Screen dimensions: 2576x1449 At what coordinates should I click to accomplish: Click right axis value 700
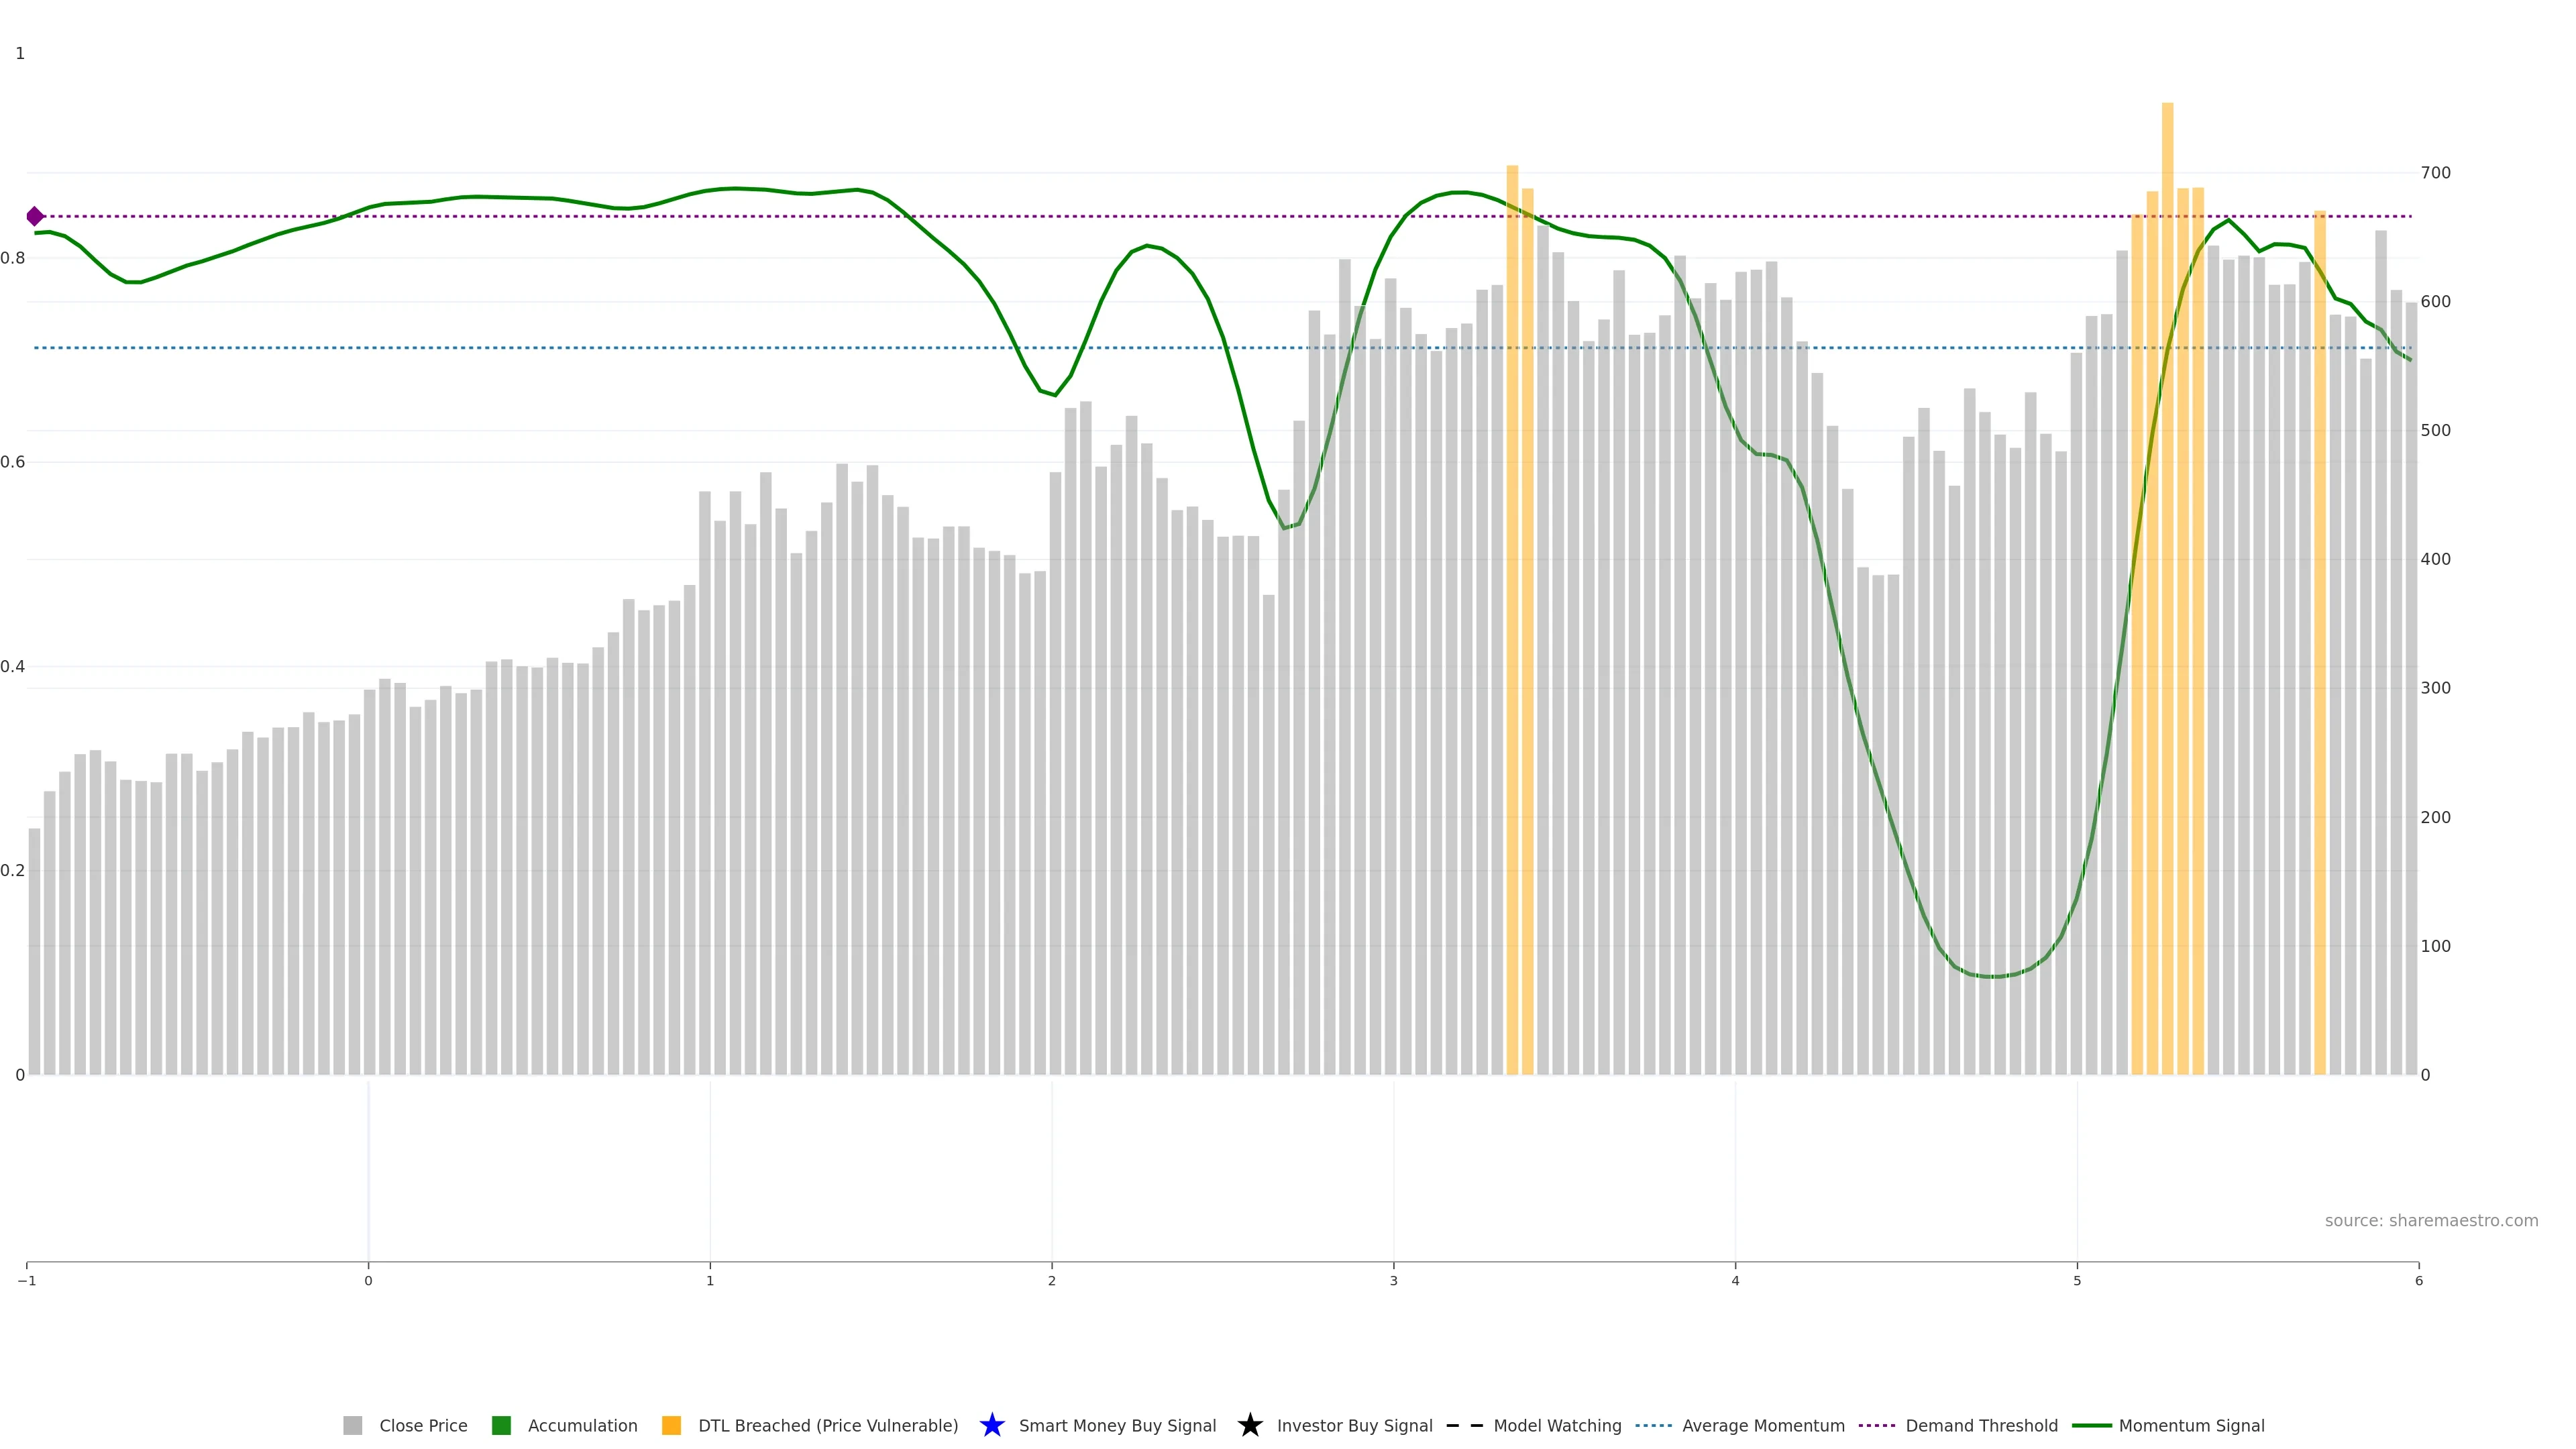click(x=2435, y=173)
